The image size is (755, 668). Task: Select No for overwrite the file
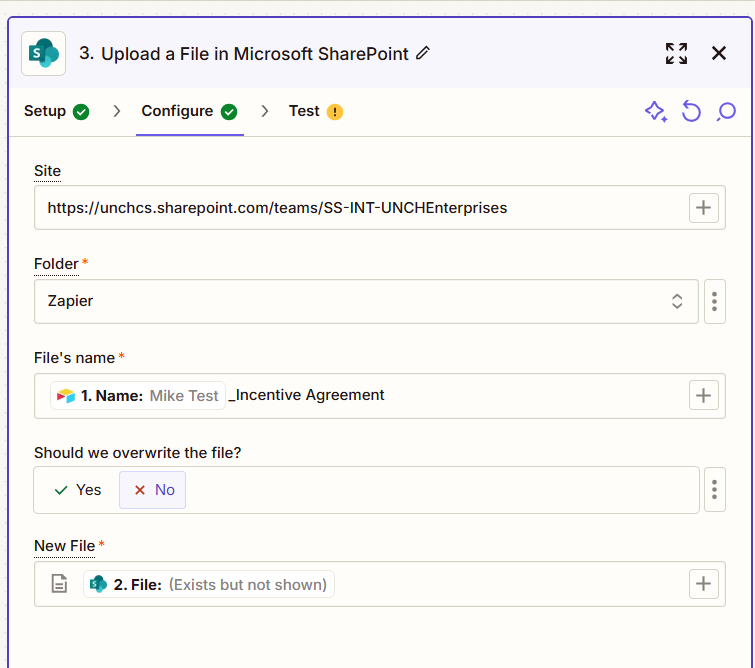(152, 490)
